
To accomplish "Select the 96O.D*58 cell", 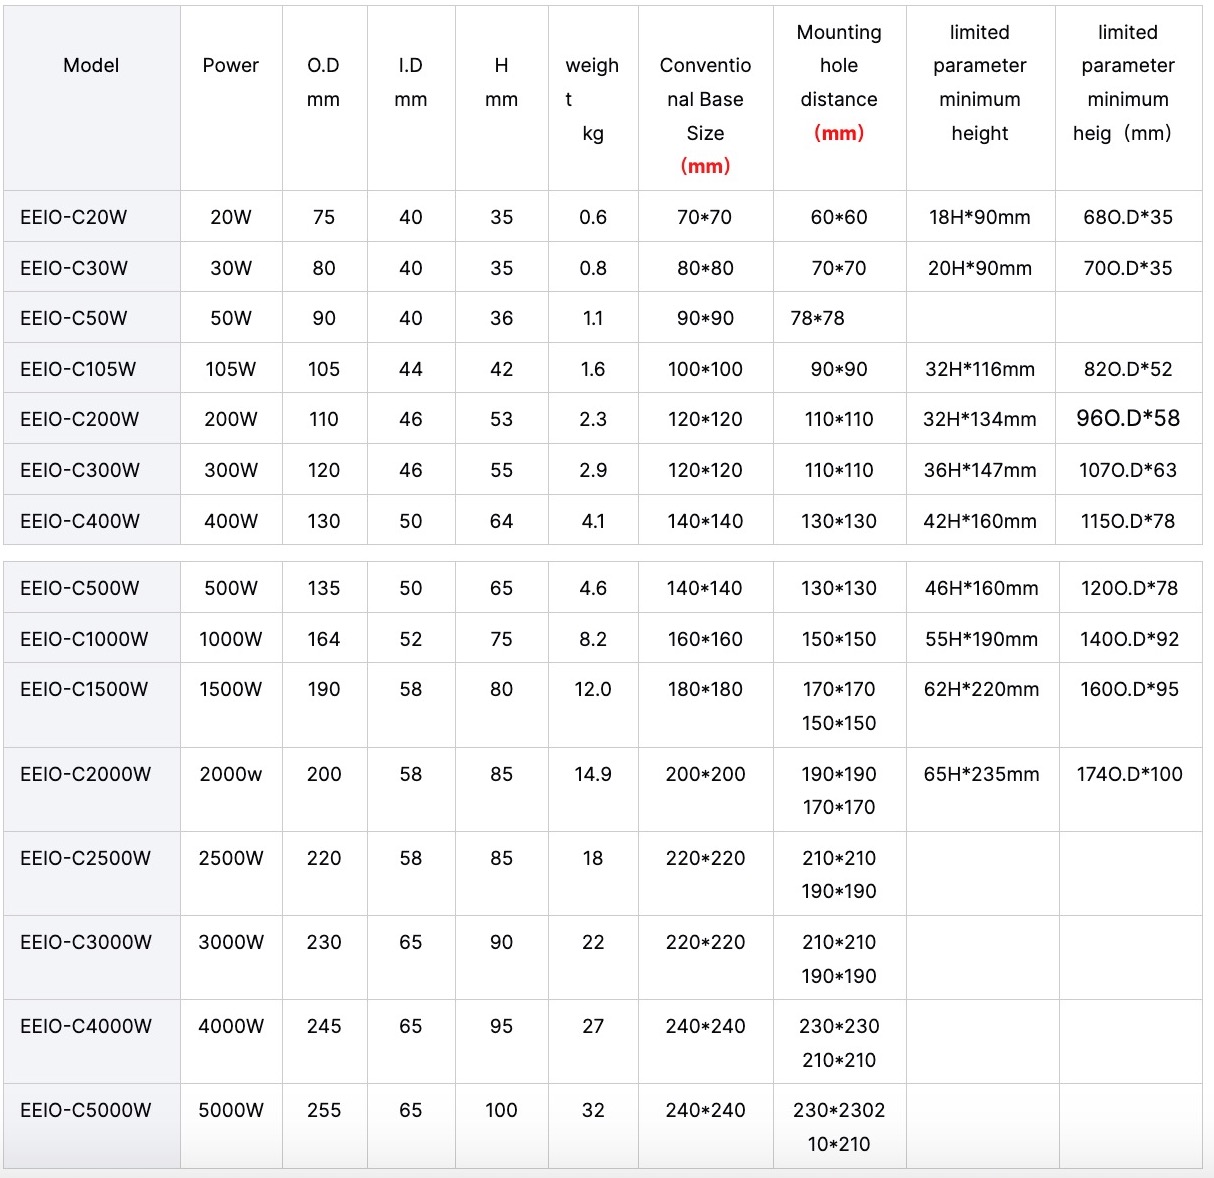I will [x=1127, y=419].
